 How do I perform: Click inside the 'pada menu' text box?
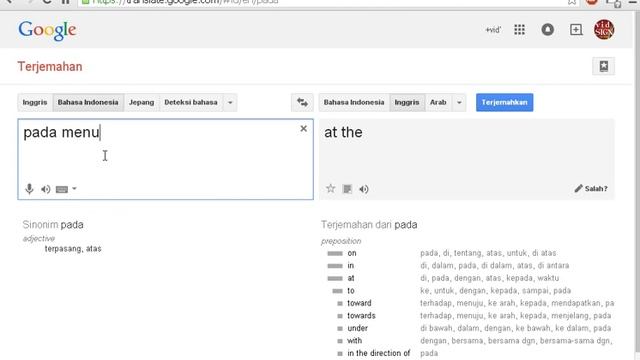[165, 155]
